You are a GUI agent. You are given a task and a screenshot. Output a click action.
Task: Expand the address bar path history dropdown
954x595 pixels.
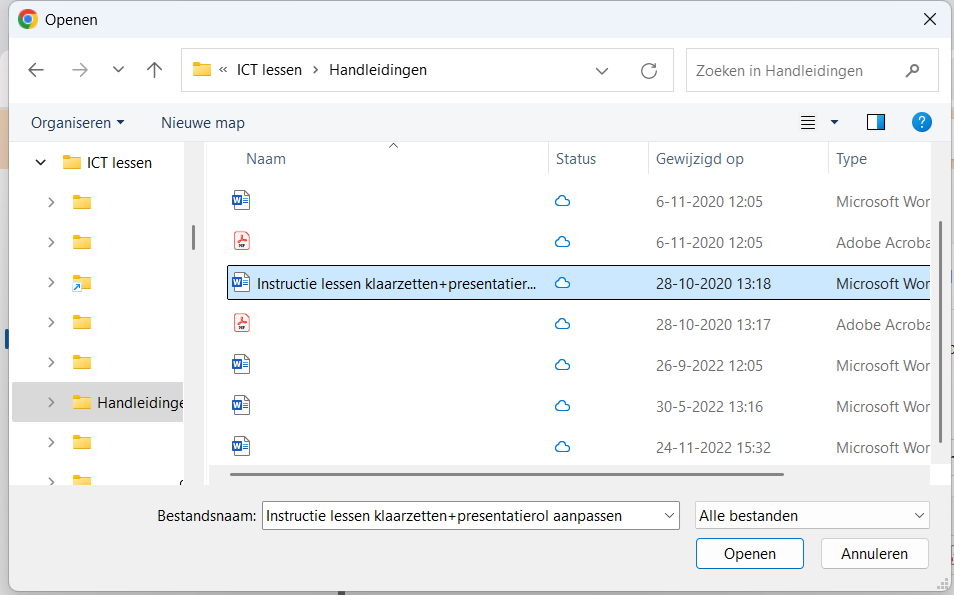point(602,71)
